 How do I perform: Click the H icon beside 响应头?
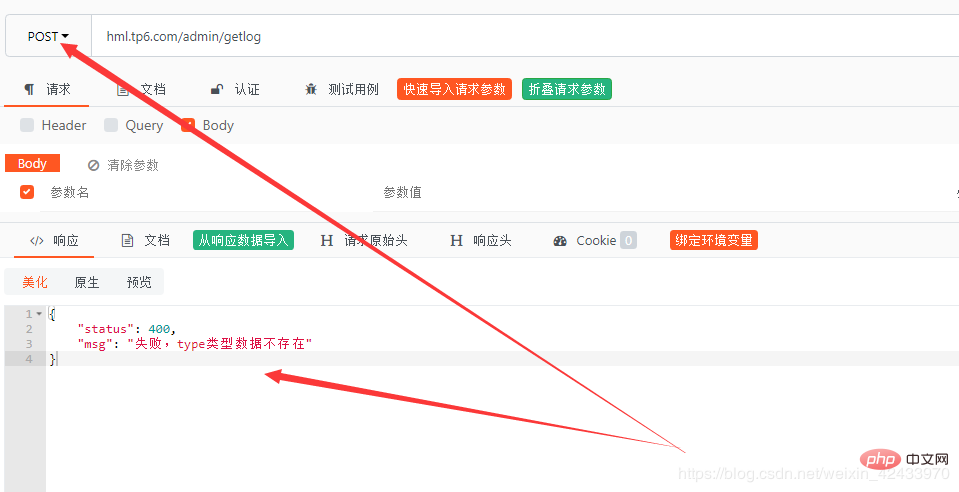point(456,240)
